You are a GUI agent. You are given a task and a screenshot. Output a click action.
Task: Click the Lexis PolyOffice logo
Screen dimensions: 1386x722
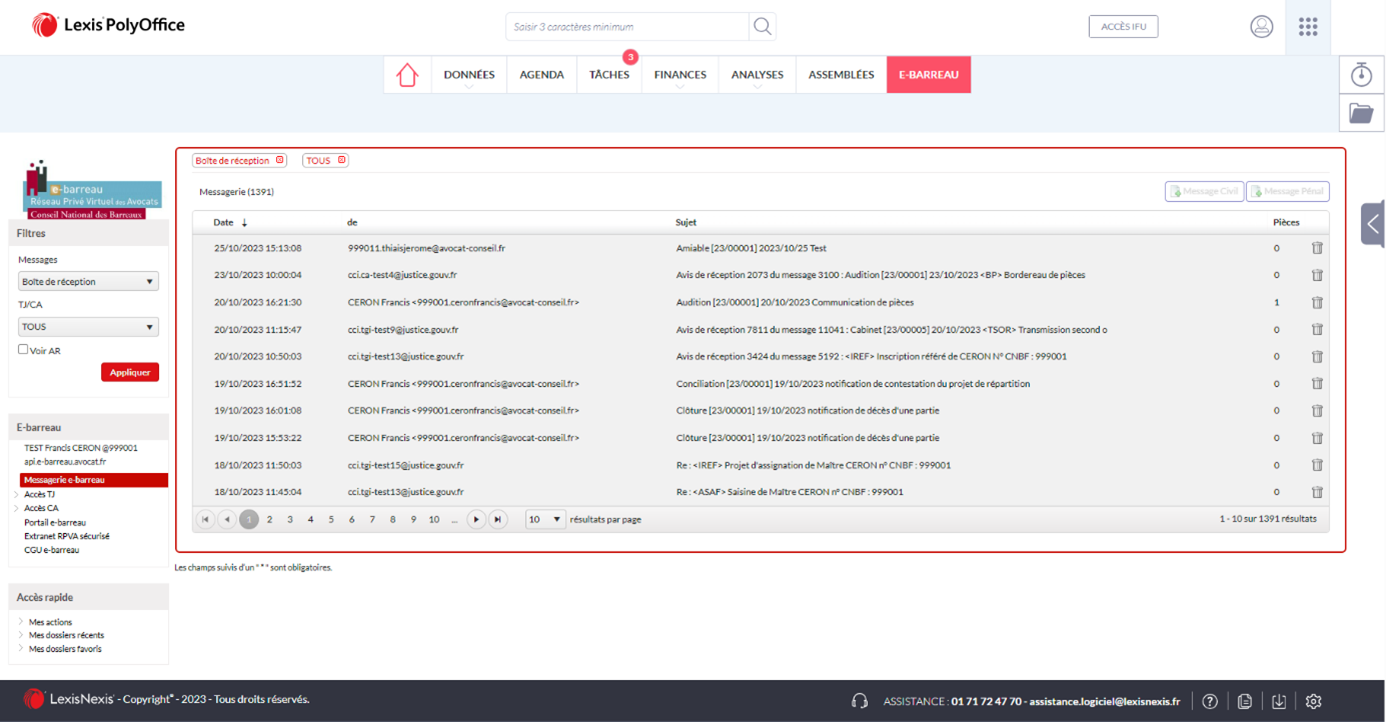[x=108, y=26]
